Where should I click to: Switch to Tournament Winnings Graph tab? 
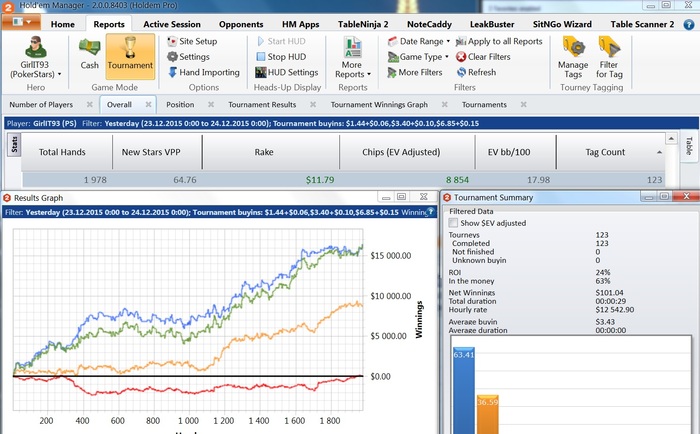379,104
